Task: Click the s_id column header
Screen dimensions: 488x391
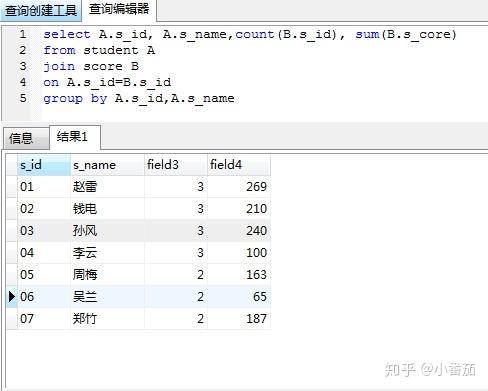Action: [44, 165]
